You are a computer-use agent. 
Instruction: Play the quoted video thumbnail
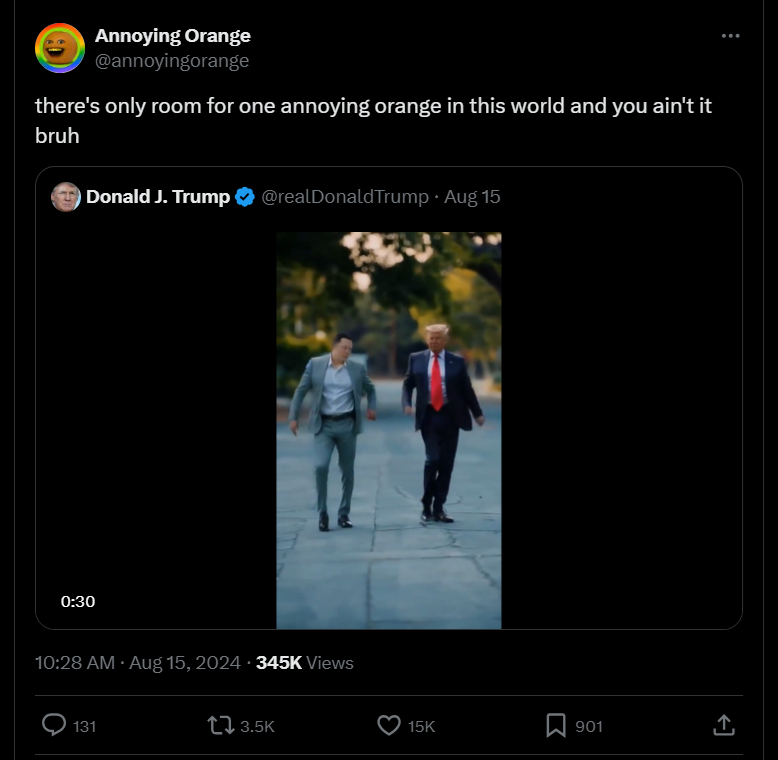click(x=389, y=431)
